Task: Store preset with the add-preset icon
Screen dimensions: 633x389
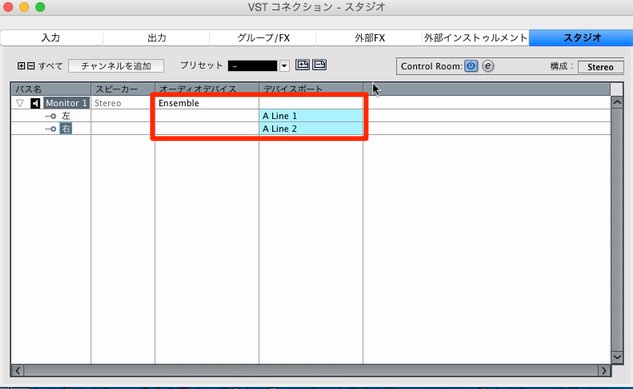Action: tap(302, 65)
